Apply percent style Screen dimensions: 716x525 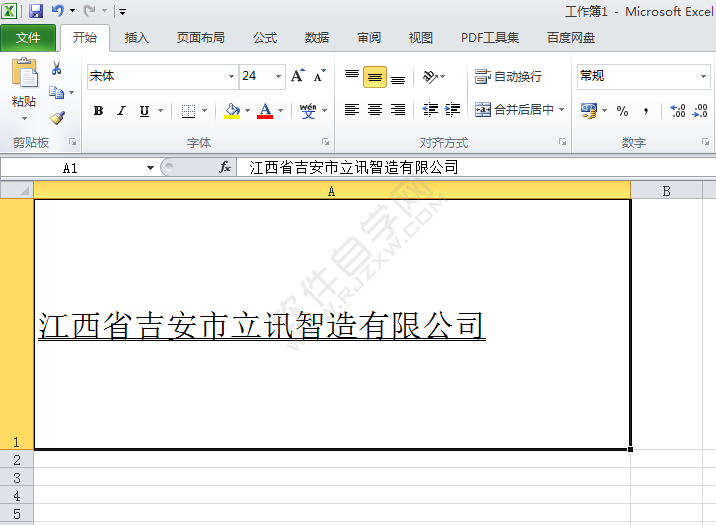pos(622,110)
